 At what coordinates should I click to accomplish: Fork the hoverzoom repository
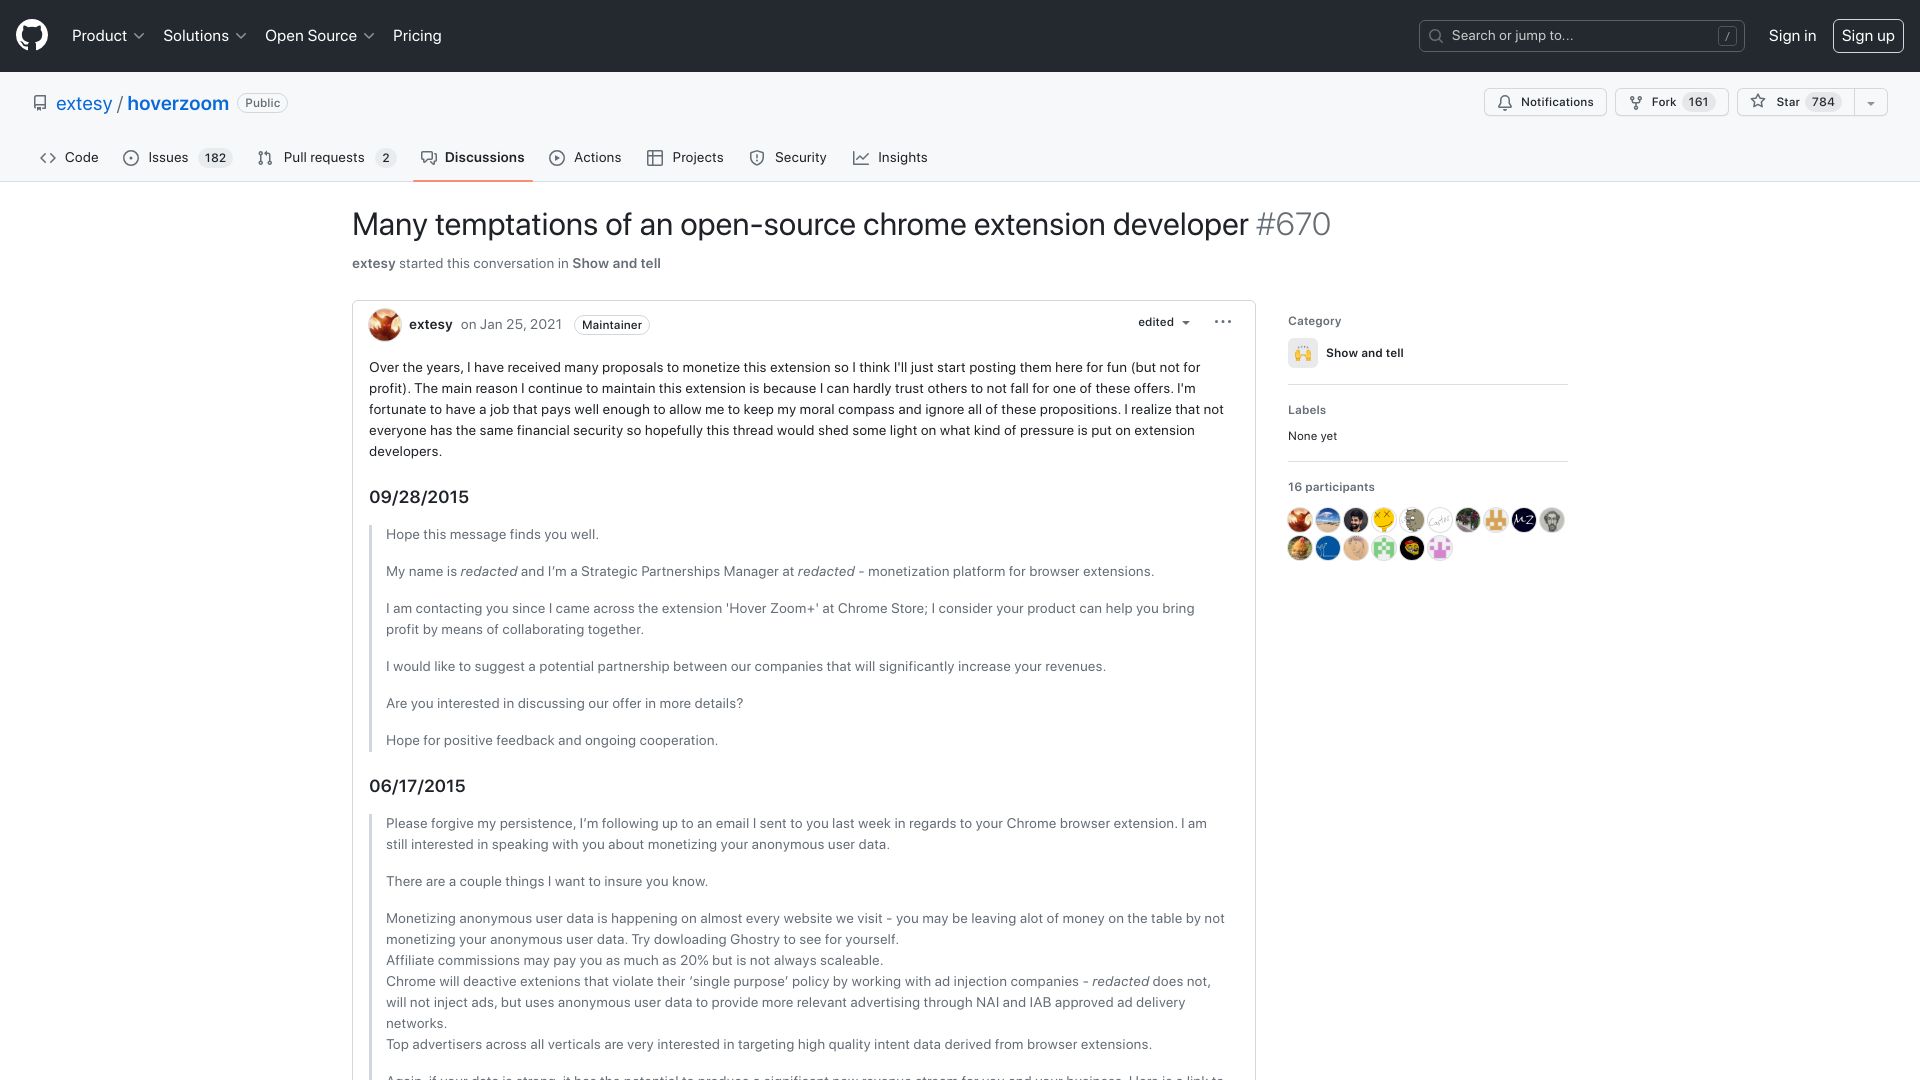[1671, 102]
